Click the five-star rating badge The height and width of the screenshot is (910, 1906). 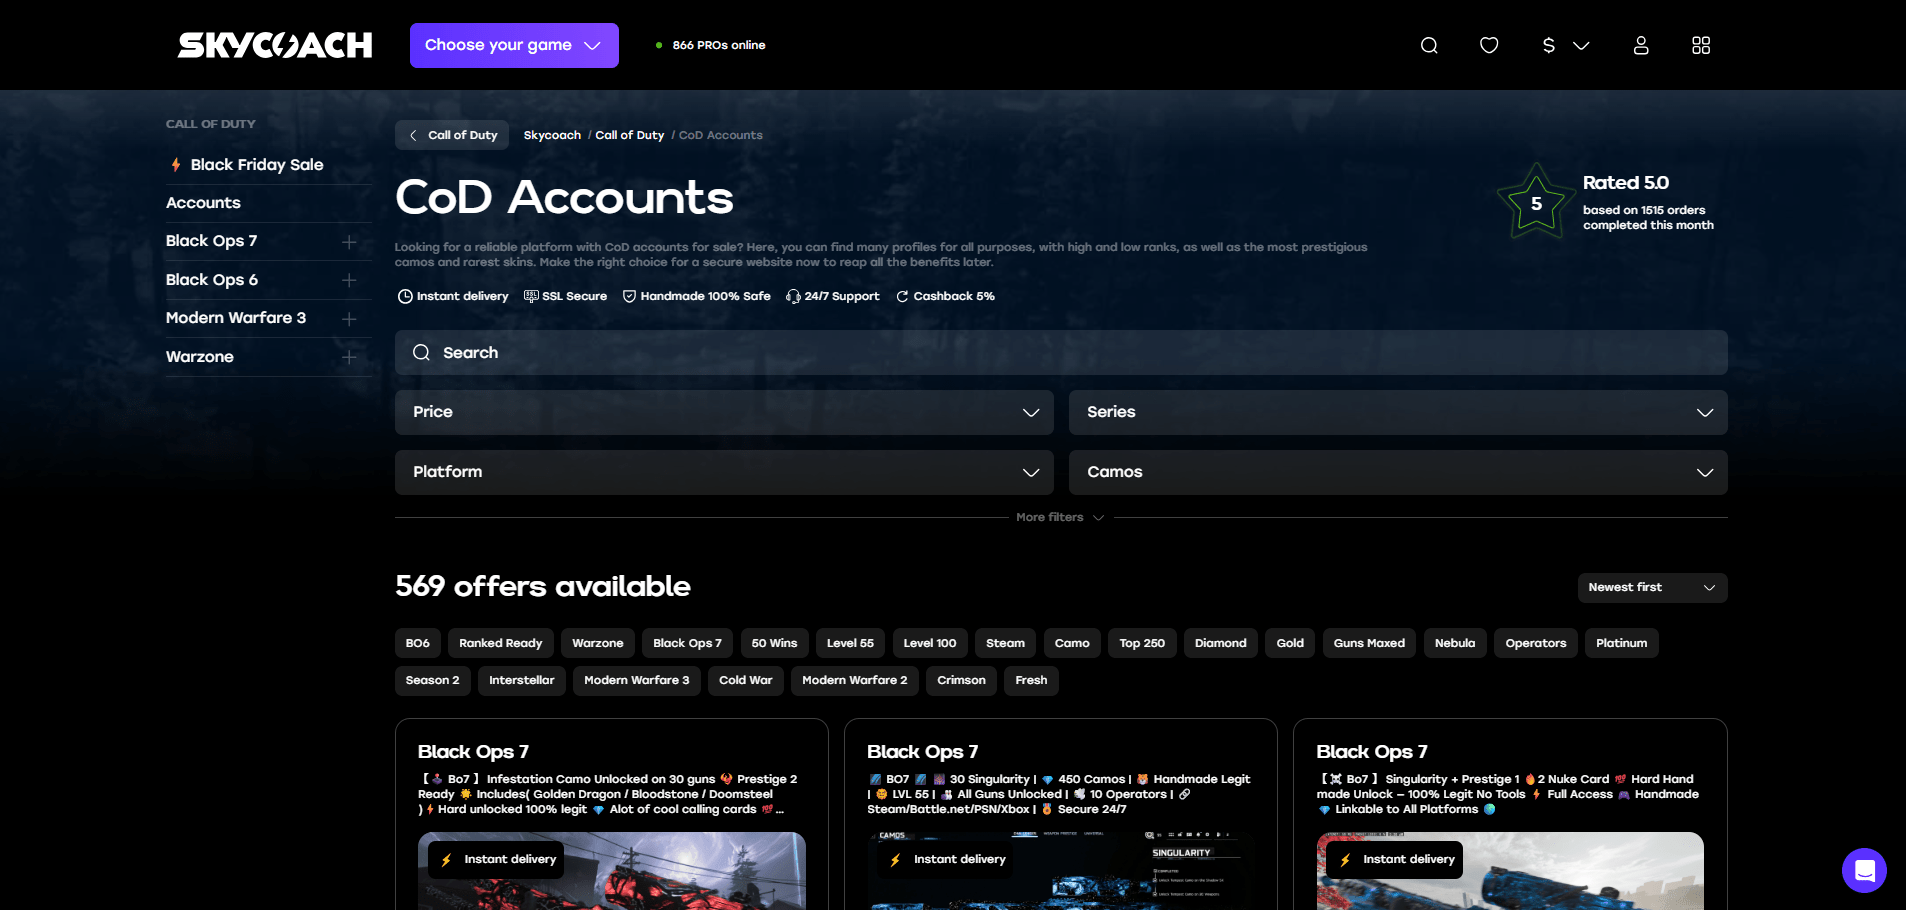(x=1535, y=203)
